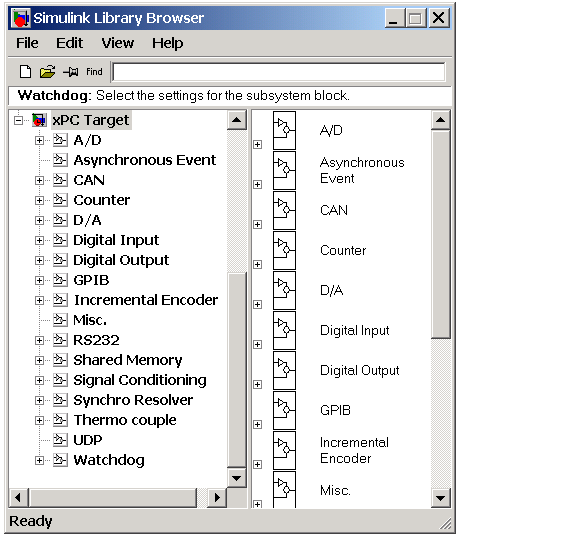Image resolution: width=580 pixels, height=537 pixels.
Task: Select the UDP item in the tree
Action: click(x=87, y=440)
